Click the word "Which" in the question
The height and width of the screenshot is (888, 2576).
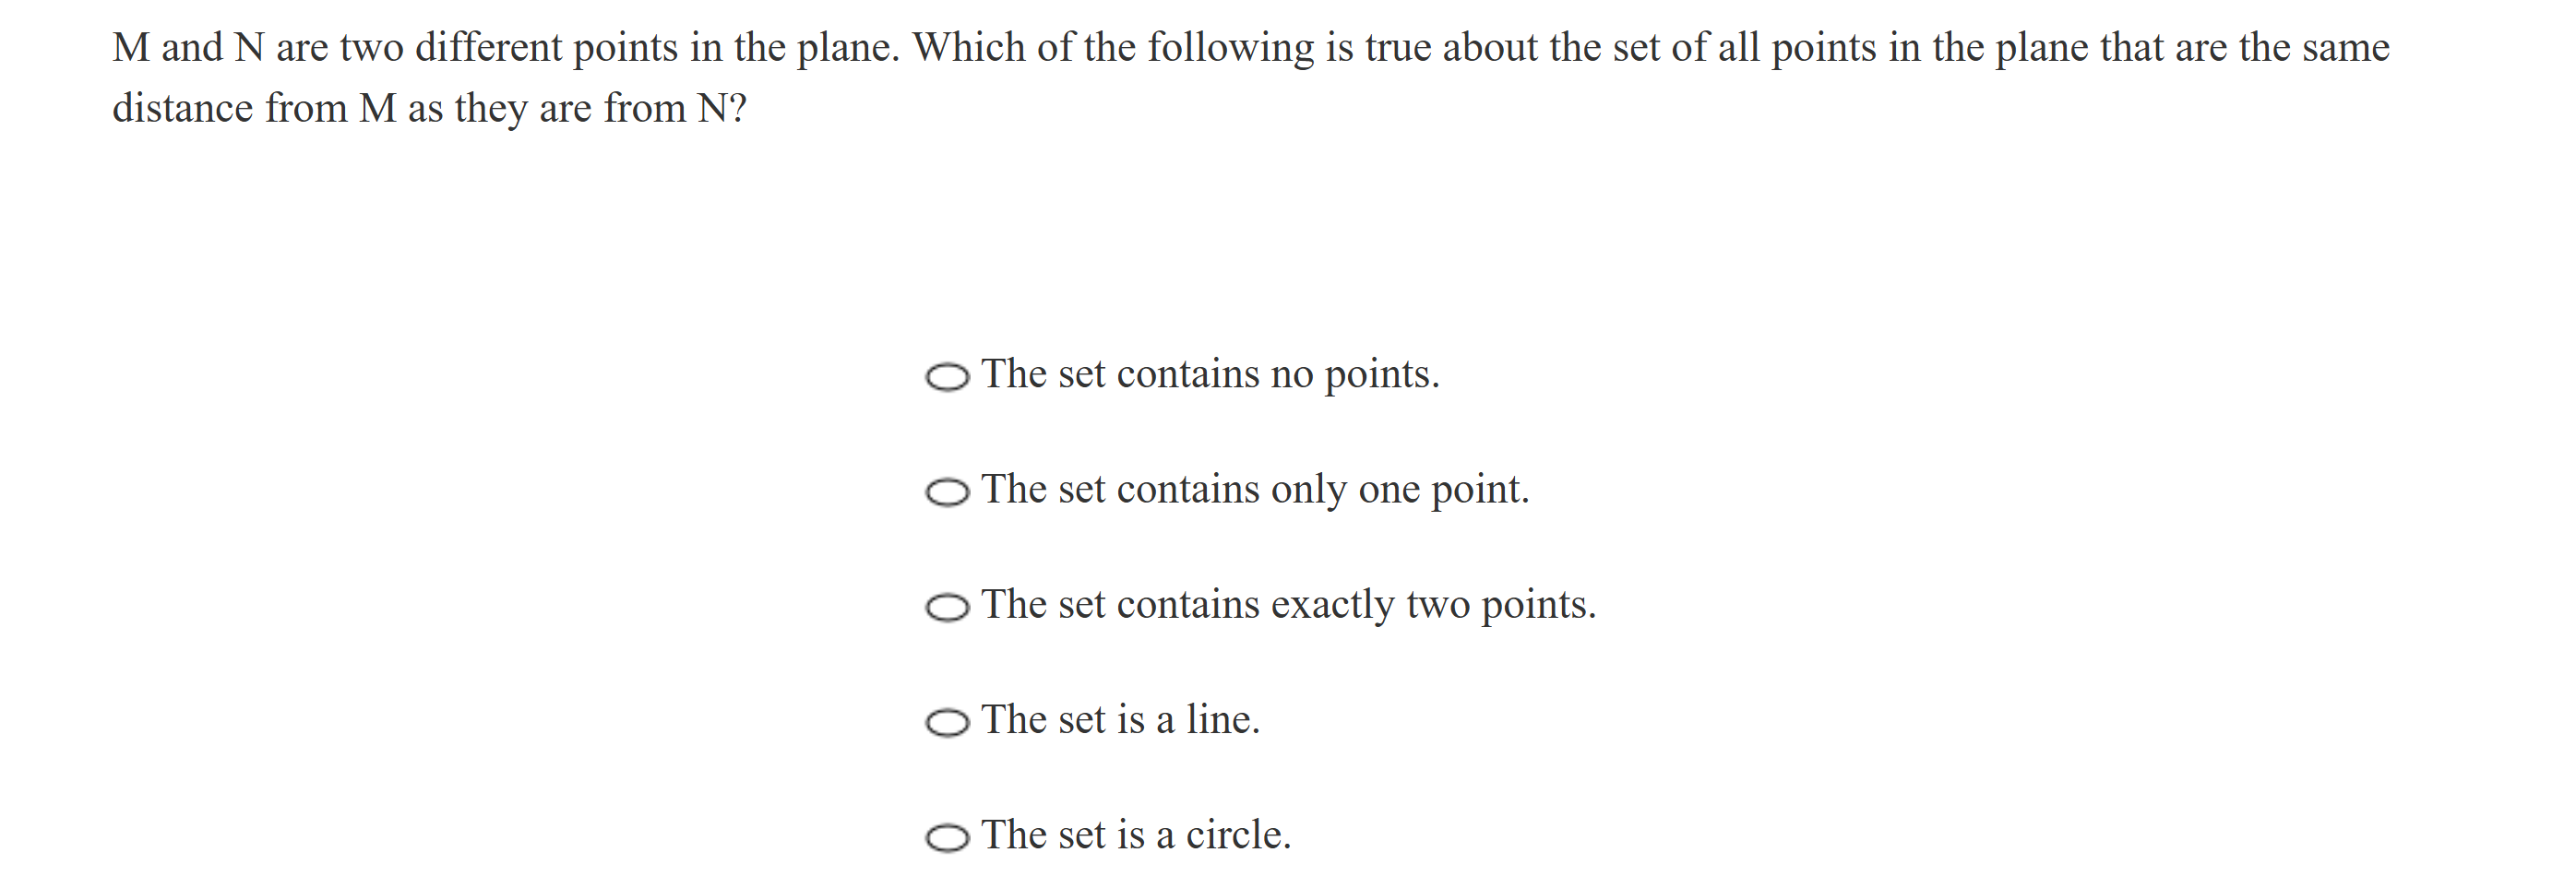tap(969, 48)
